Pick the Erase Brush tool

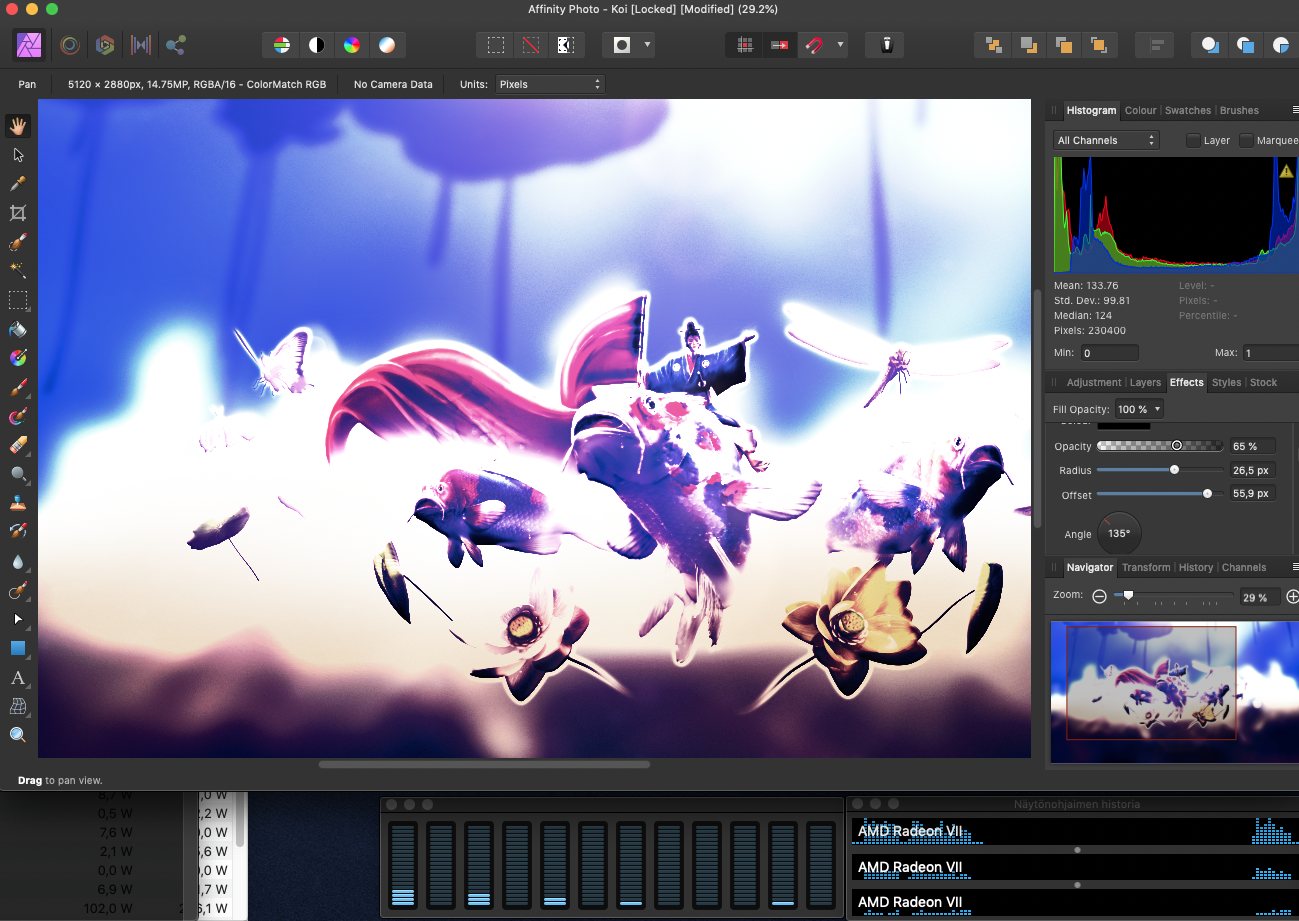(x=17, y=445)
